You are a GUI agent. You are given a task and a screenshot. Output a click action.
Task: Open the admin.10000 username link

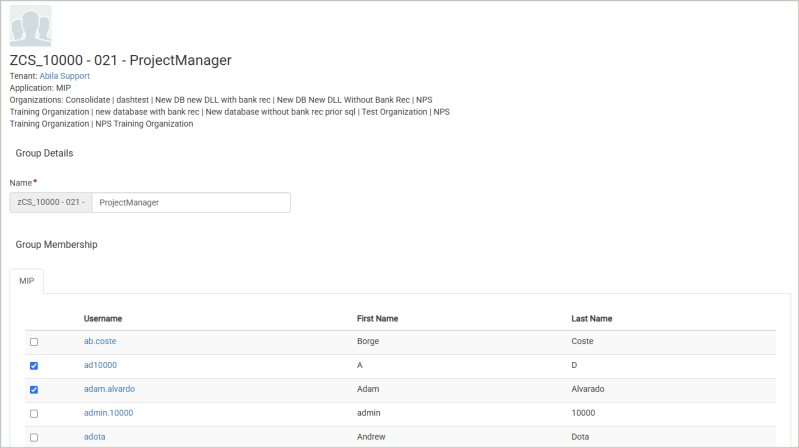109,413
